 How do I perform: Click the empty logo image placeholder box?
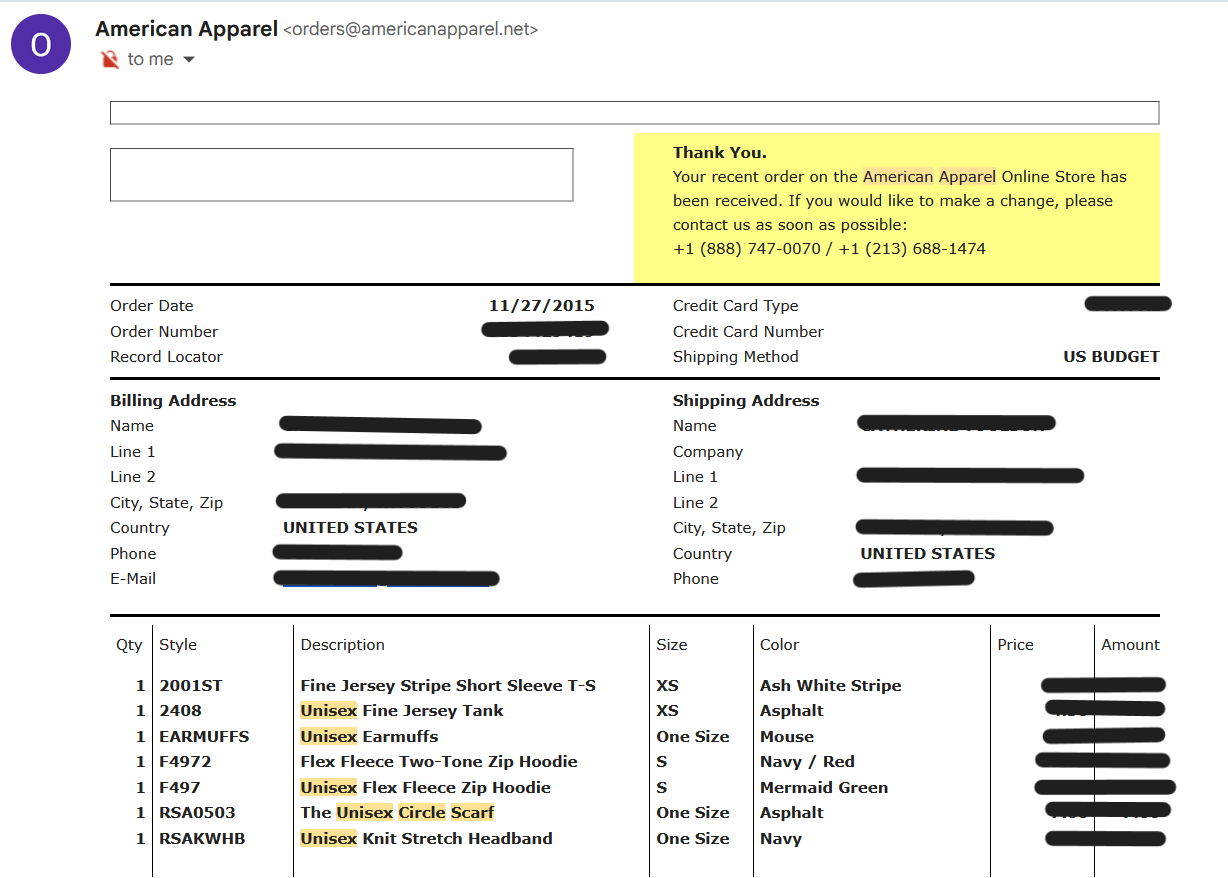tap(341, 175)
